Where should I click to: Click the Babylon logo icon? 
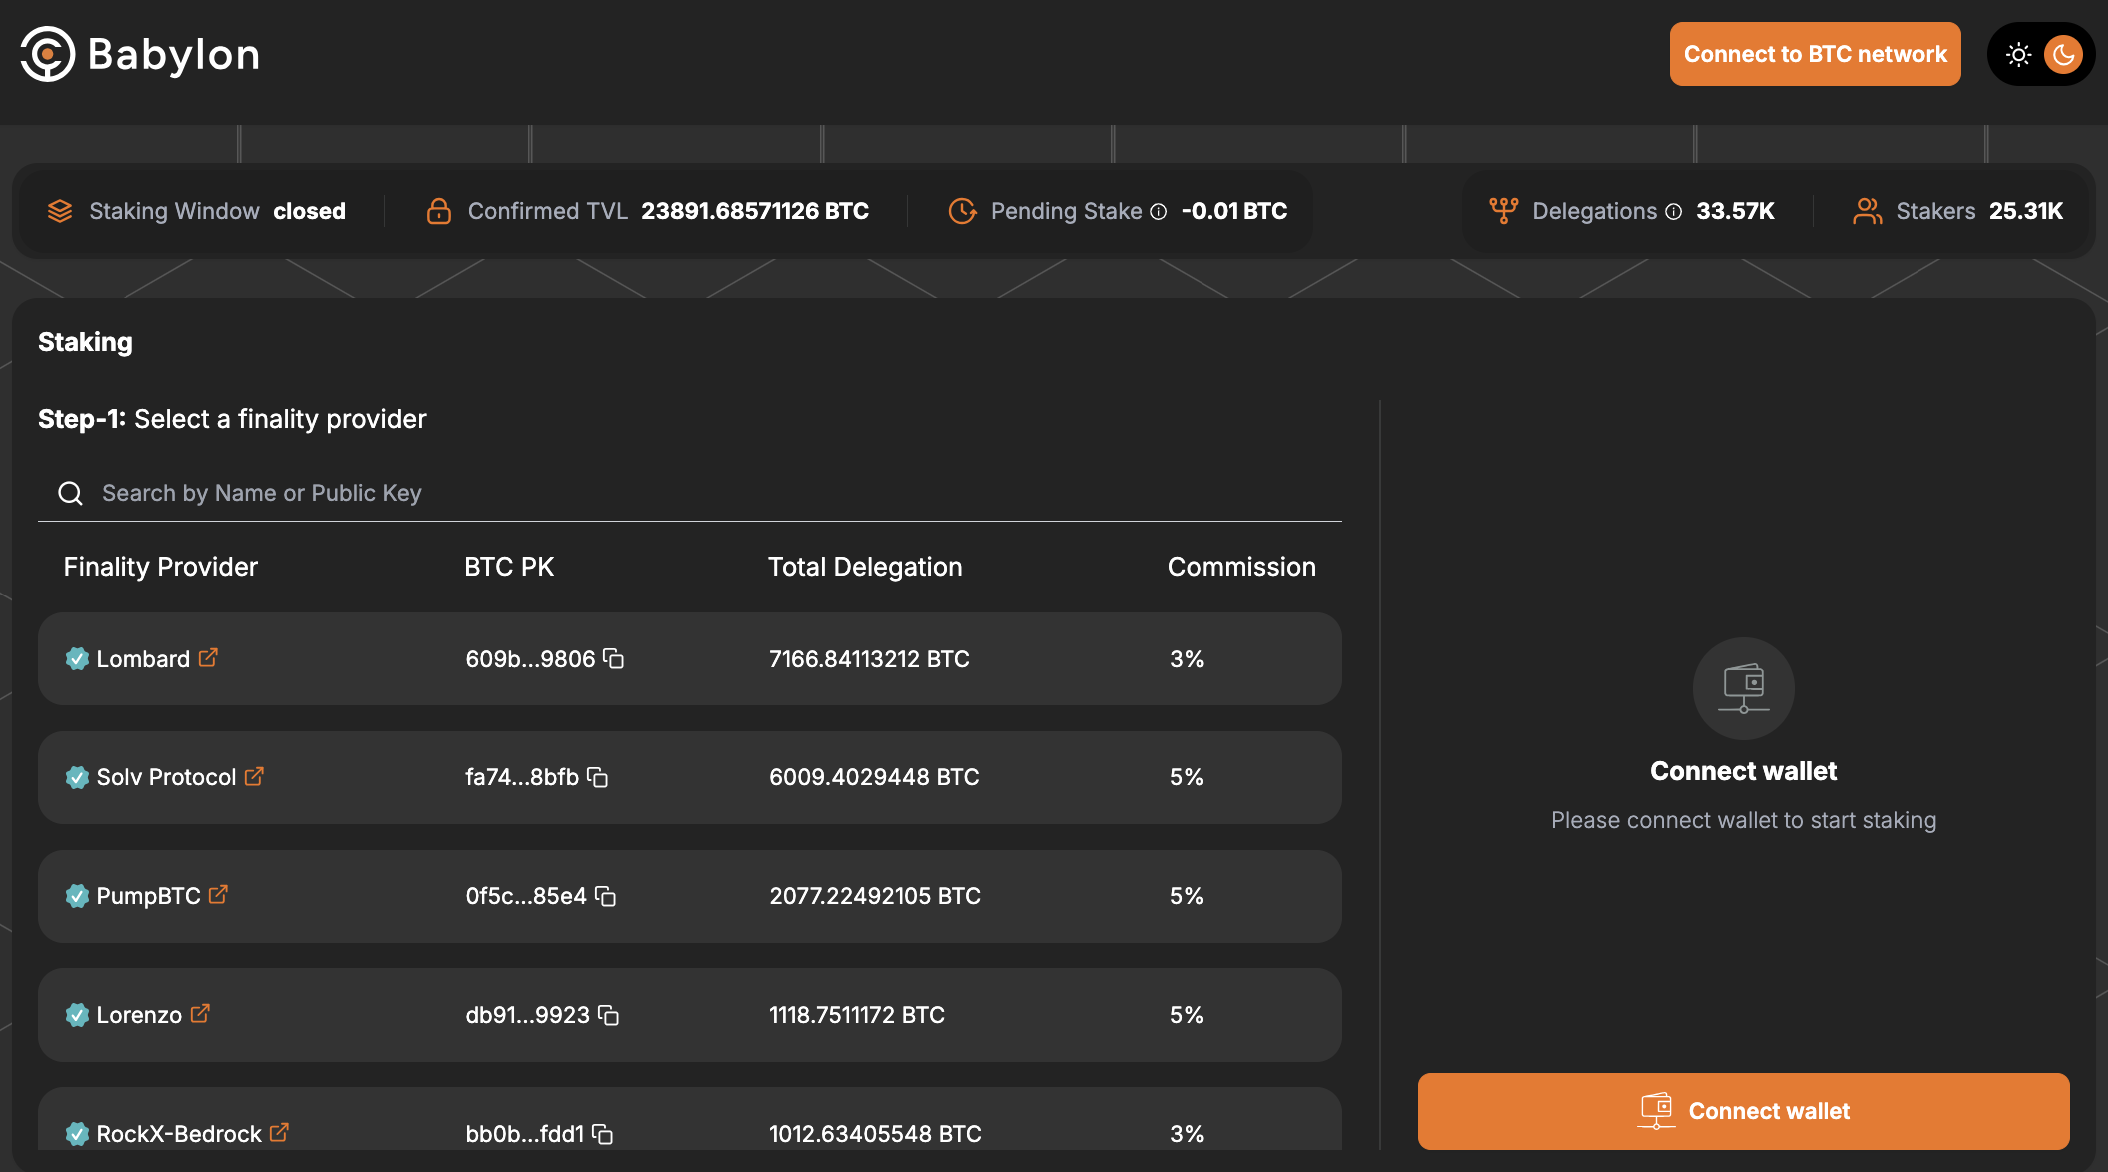click(x=47, y=54)
